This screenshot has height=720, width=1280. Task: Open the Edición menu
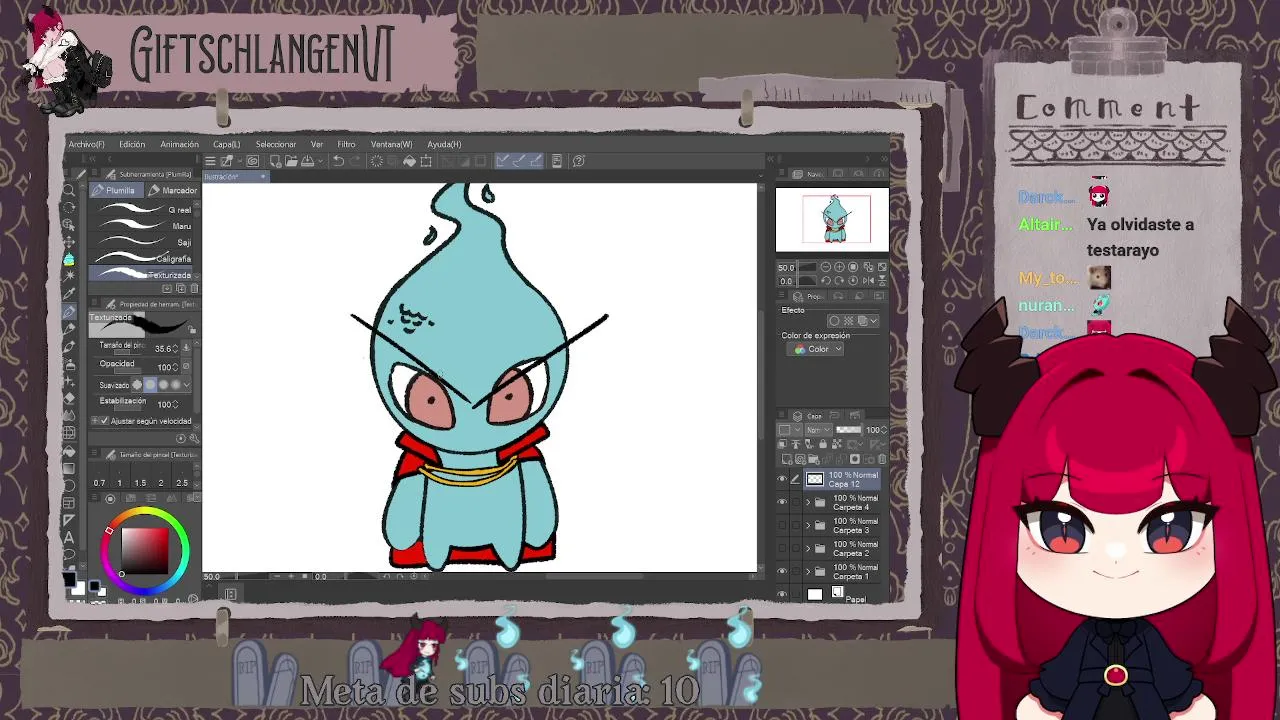pyautogui.click(x=132, y=144)
